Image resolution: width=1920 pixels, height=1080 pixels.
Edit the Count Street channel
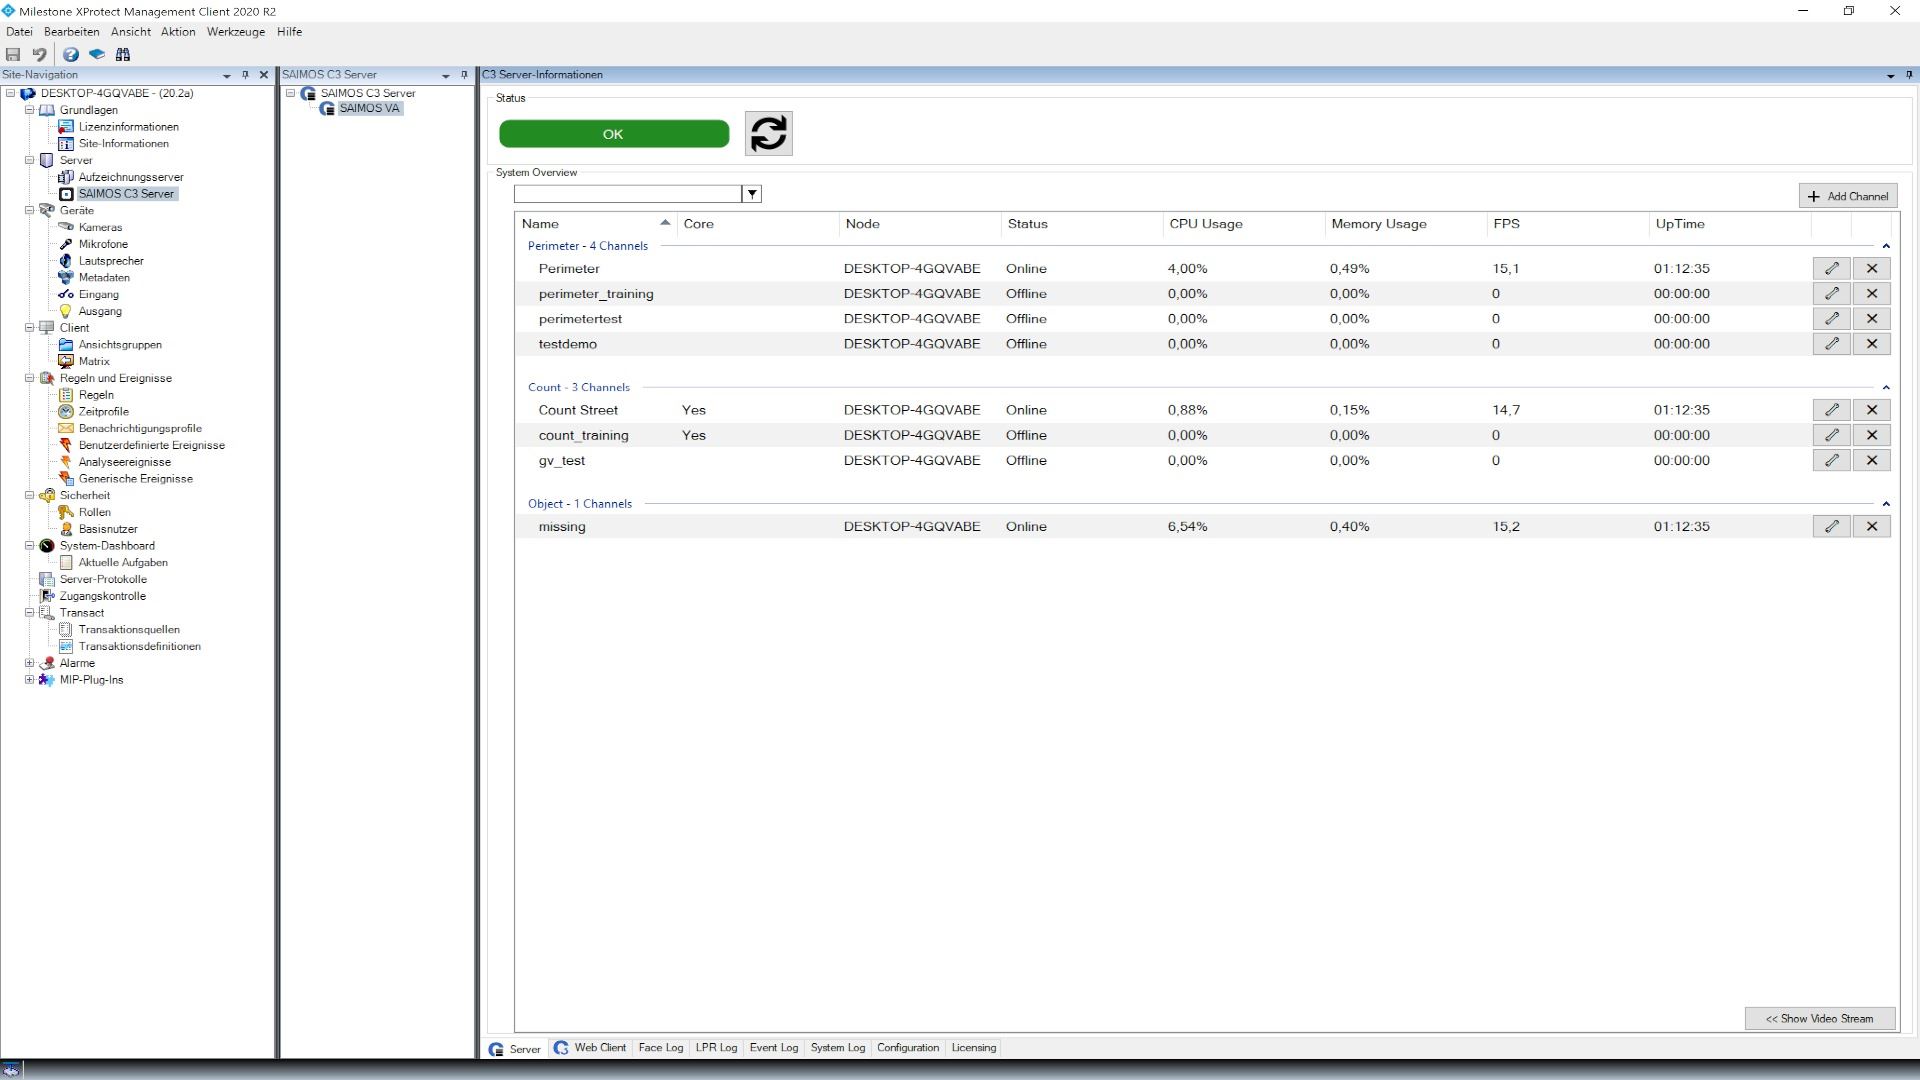(x=1831, y=409)
